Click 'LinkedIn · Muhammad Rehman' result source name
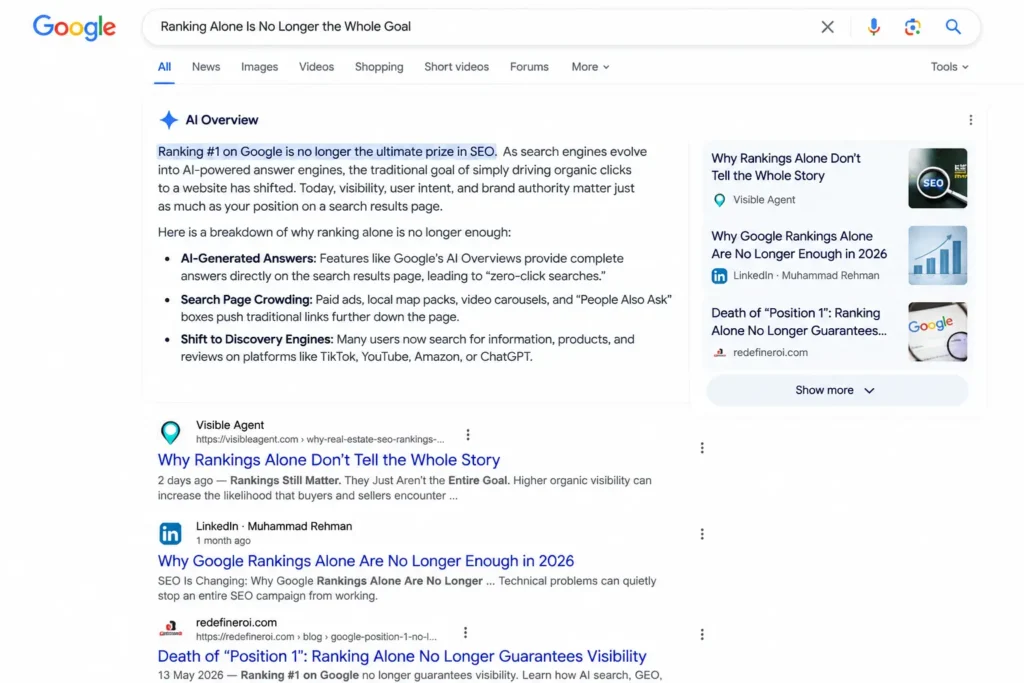This screenshot has height=683, width=1024. [x=274, y=526]
